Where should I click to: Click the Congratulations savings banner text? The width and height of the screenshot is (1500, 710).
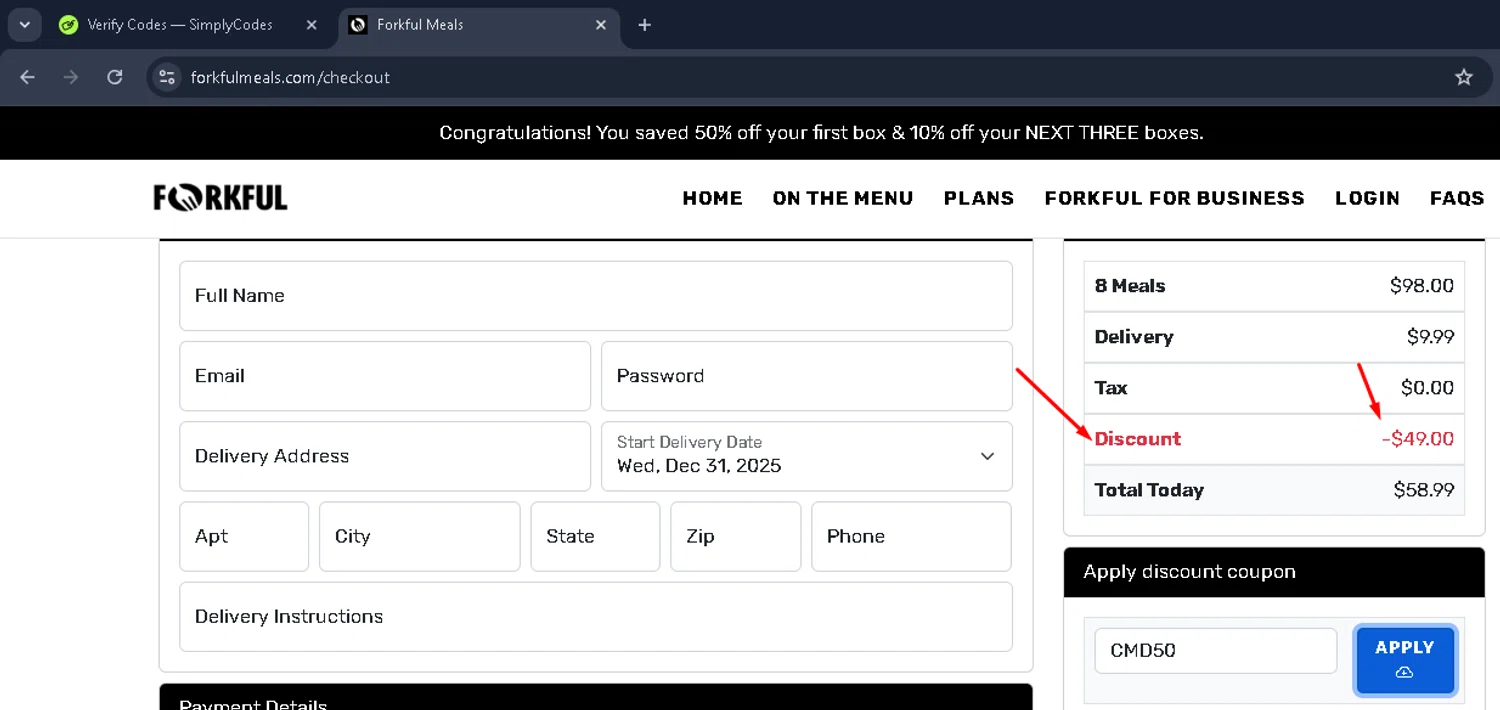(x=821, y=133)
